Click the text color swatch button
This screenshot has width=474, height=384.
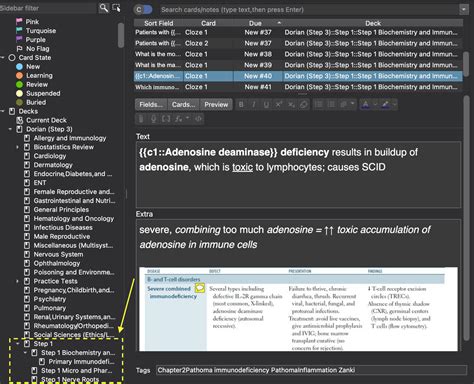[366, 105]
